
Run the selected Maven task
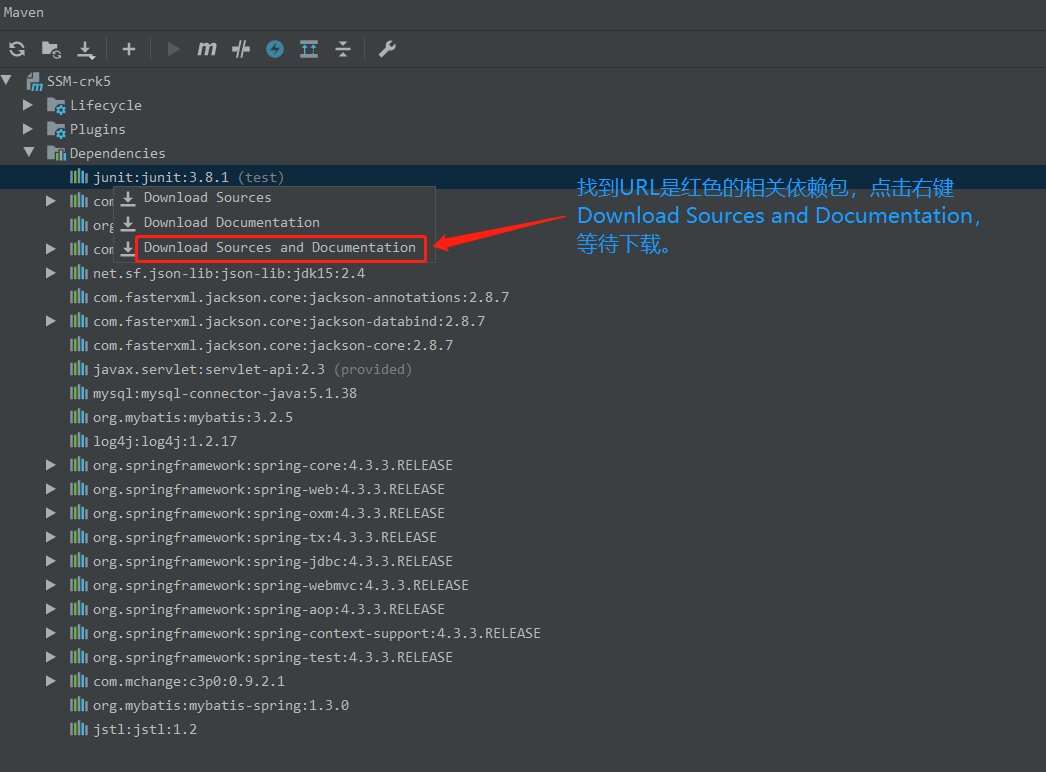pyautogui.click(x=172, y=48)
